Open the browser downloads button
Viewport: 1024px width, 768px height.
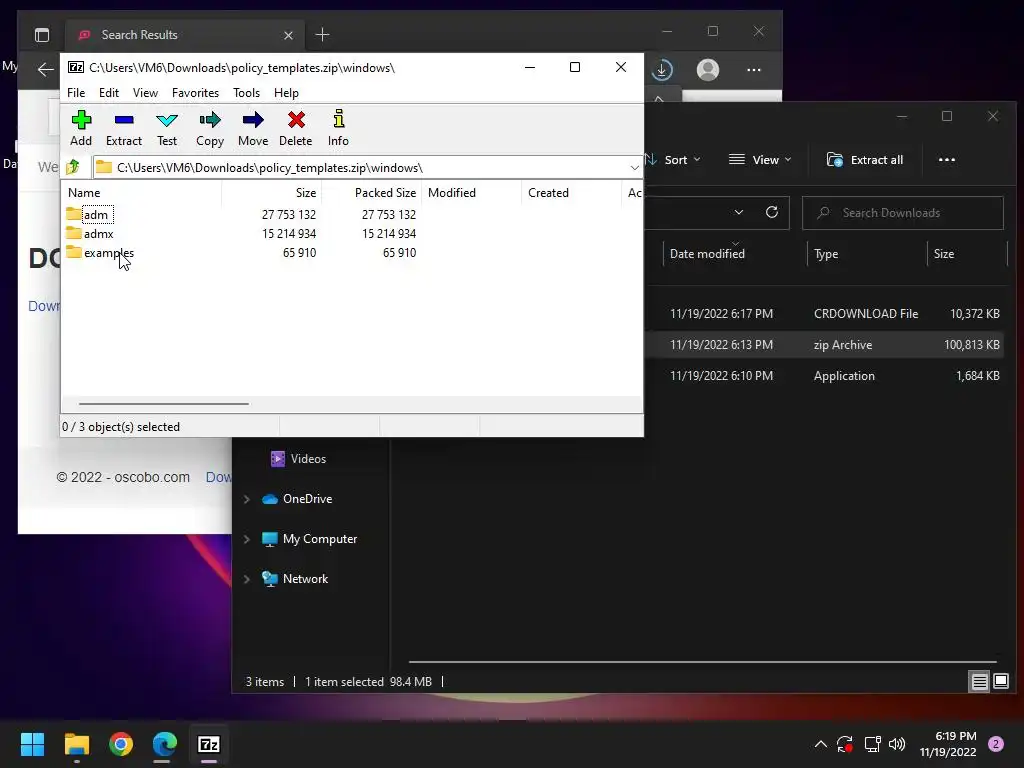pos(662,69)
